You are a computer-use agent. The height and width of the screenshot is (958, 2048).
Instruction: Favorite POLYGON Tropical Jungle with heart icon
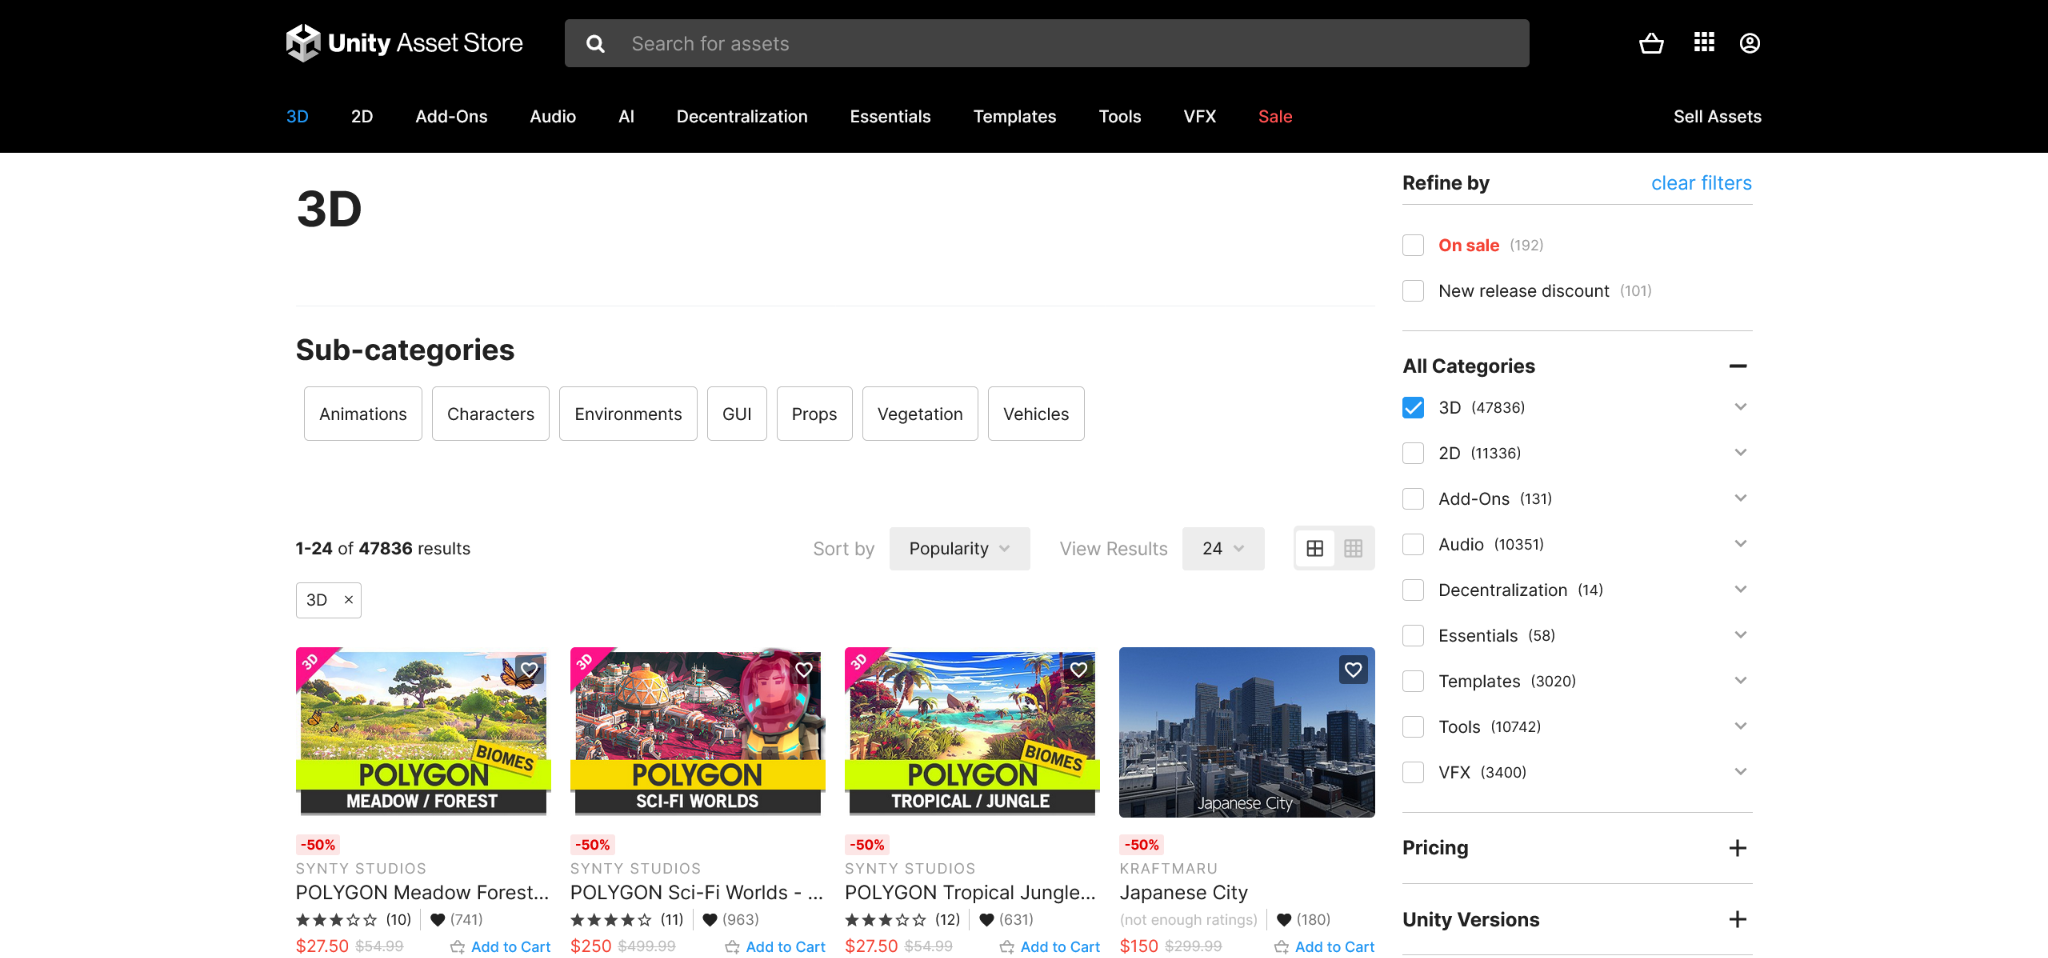1078,670
